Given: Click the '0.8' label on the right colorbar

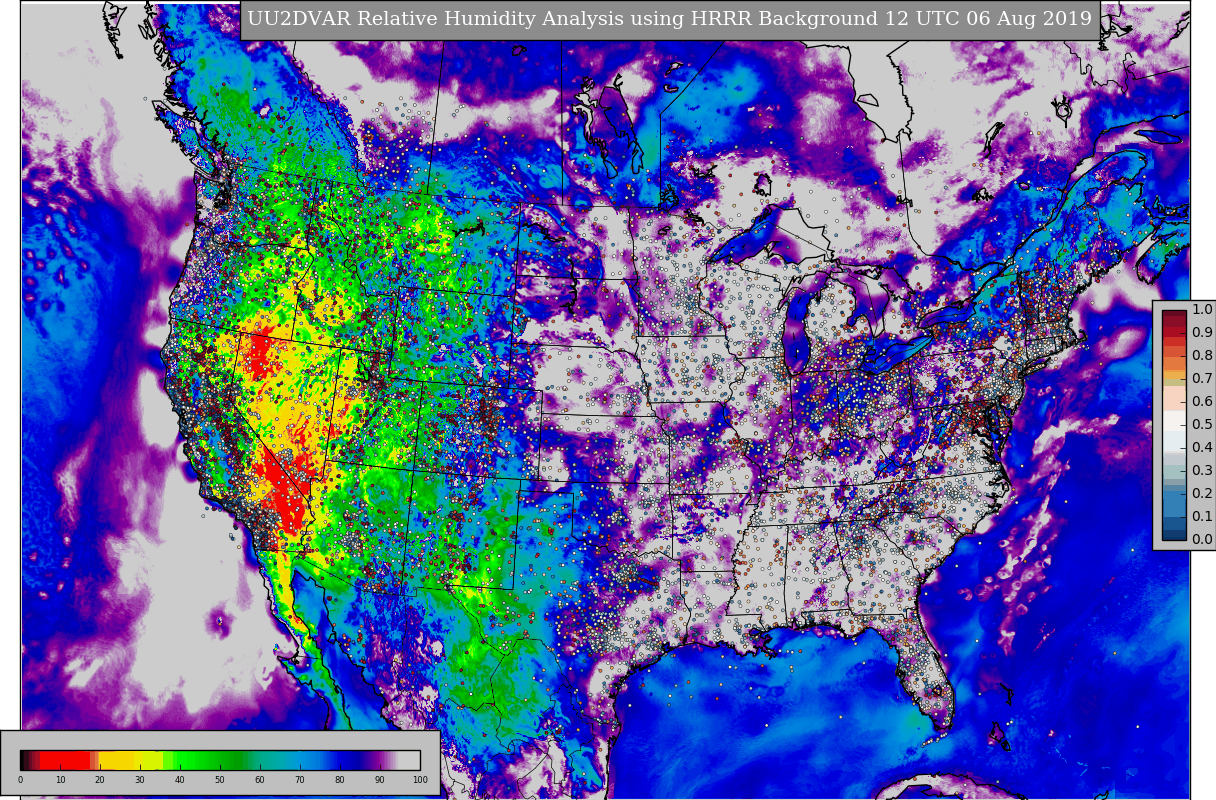Looking at the screenshot, I should tap(1202, 355).
